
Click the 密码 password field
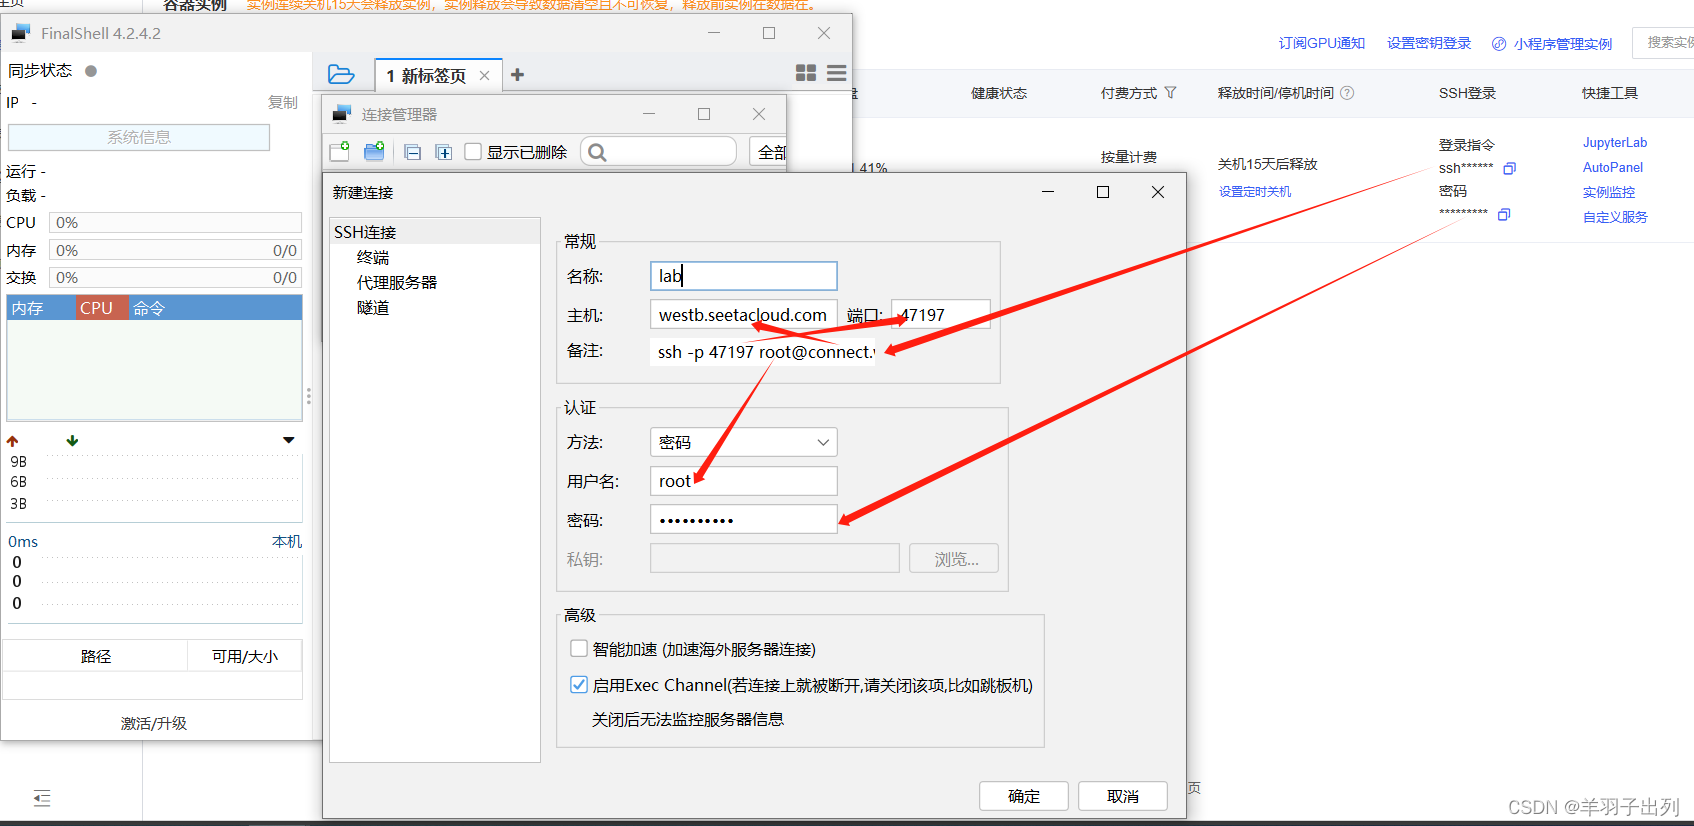click(744, 520)
